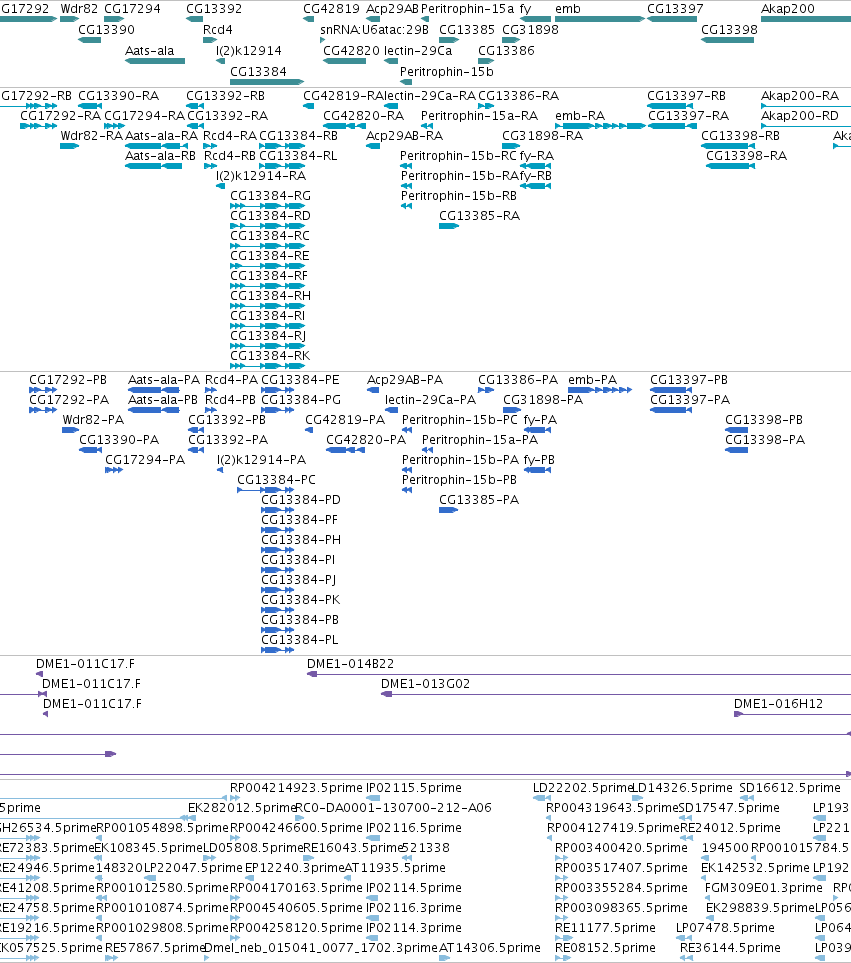The image size is (851, 963).
Task: Click EST RP003400420.5prime
Action: click(621, 848)
